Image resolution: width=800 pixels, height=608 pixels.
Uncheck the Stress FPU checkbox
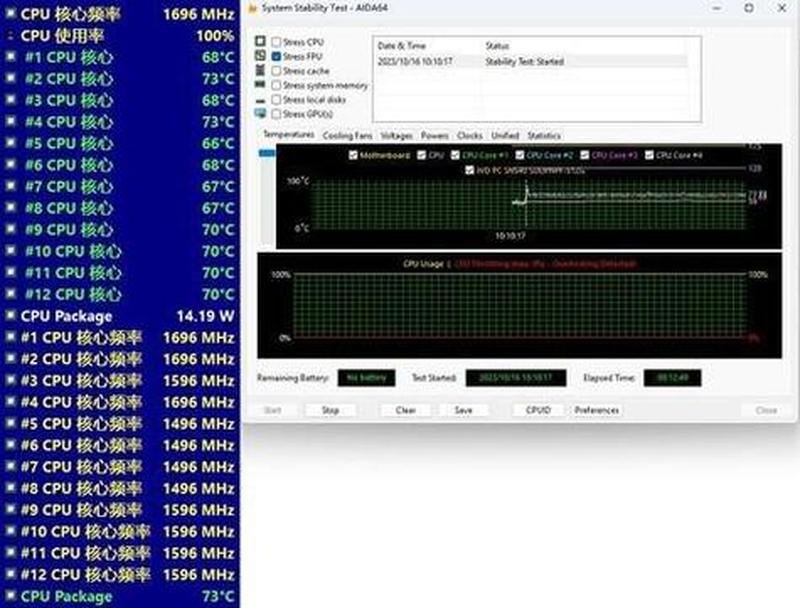277,56
